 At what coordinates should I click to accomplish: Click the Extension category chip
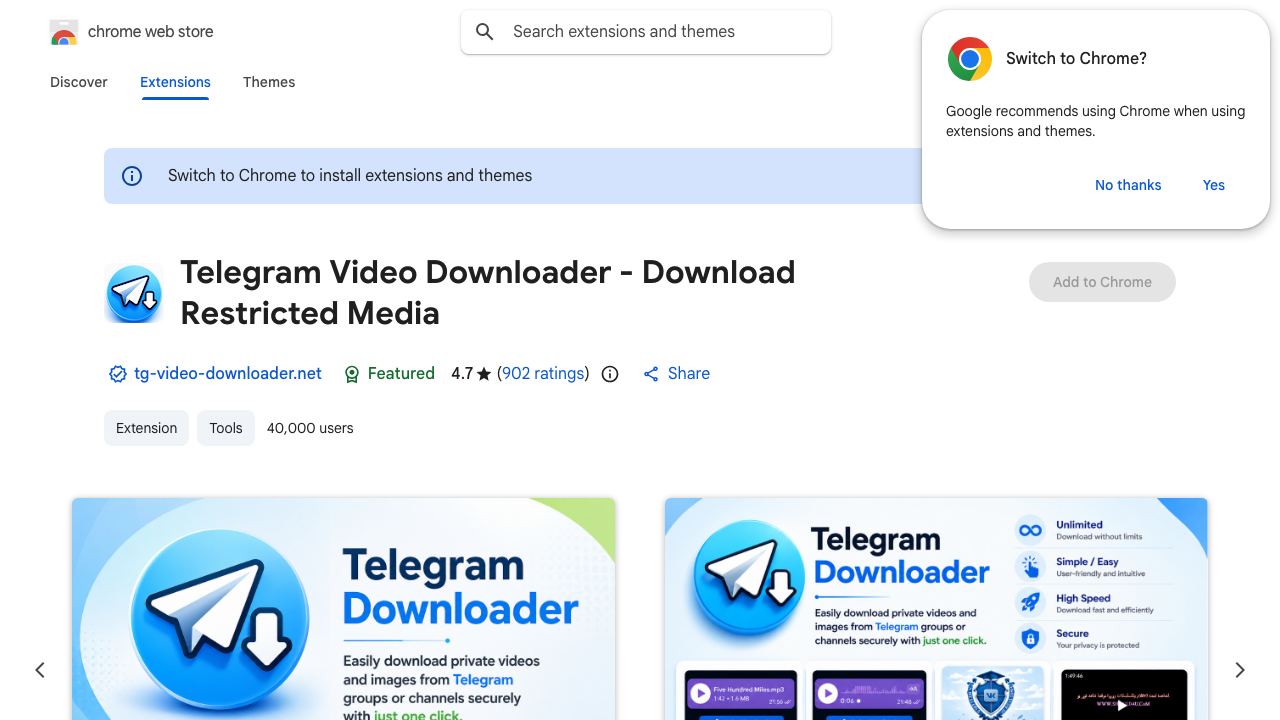[x=146, y=428]
